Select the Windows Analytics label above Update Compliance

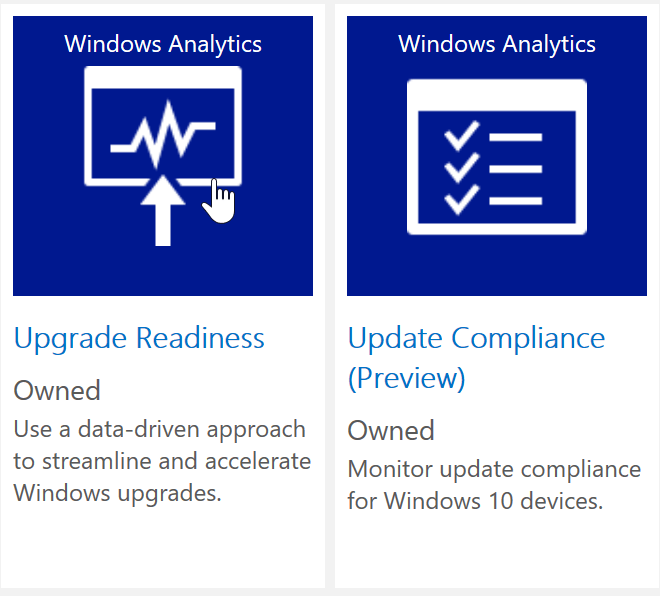pos(497,44)
